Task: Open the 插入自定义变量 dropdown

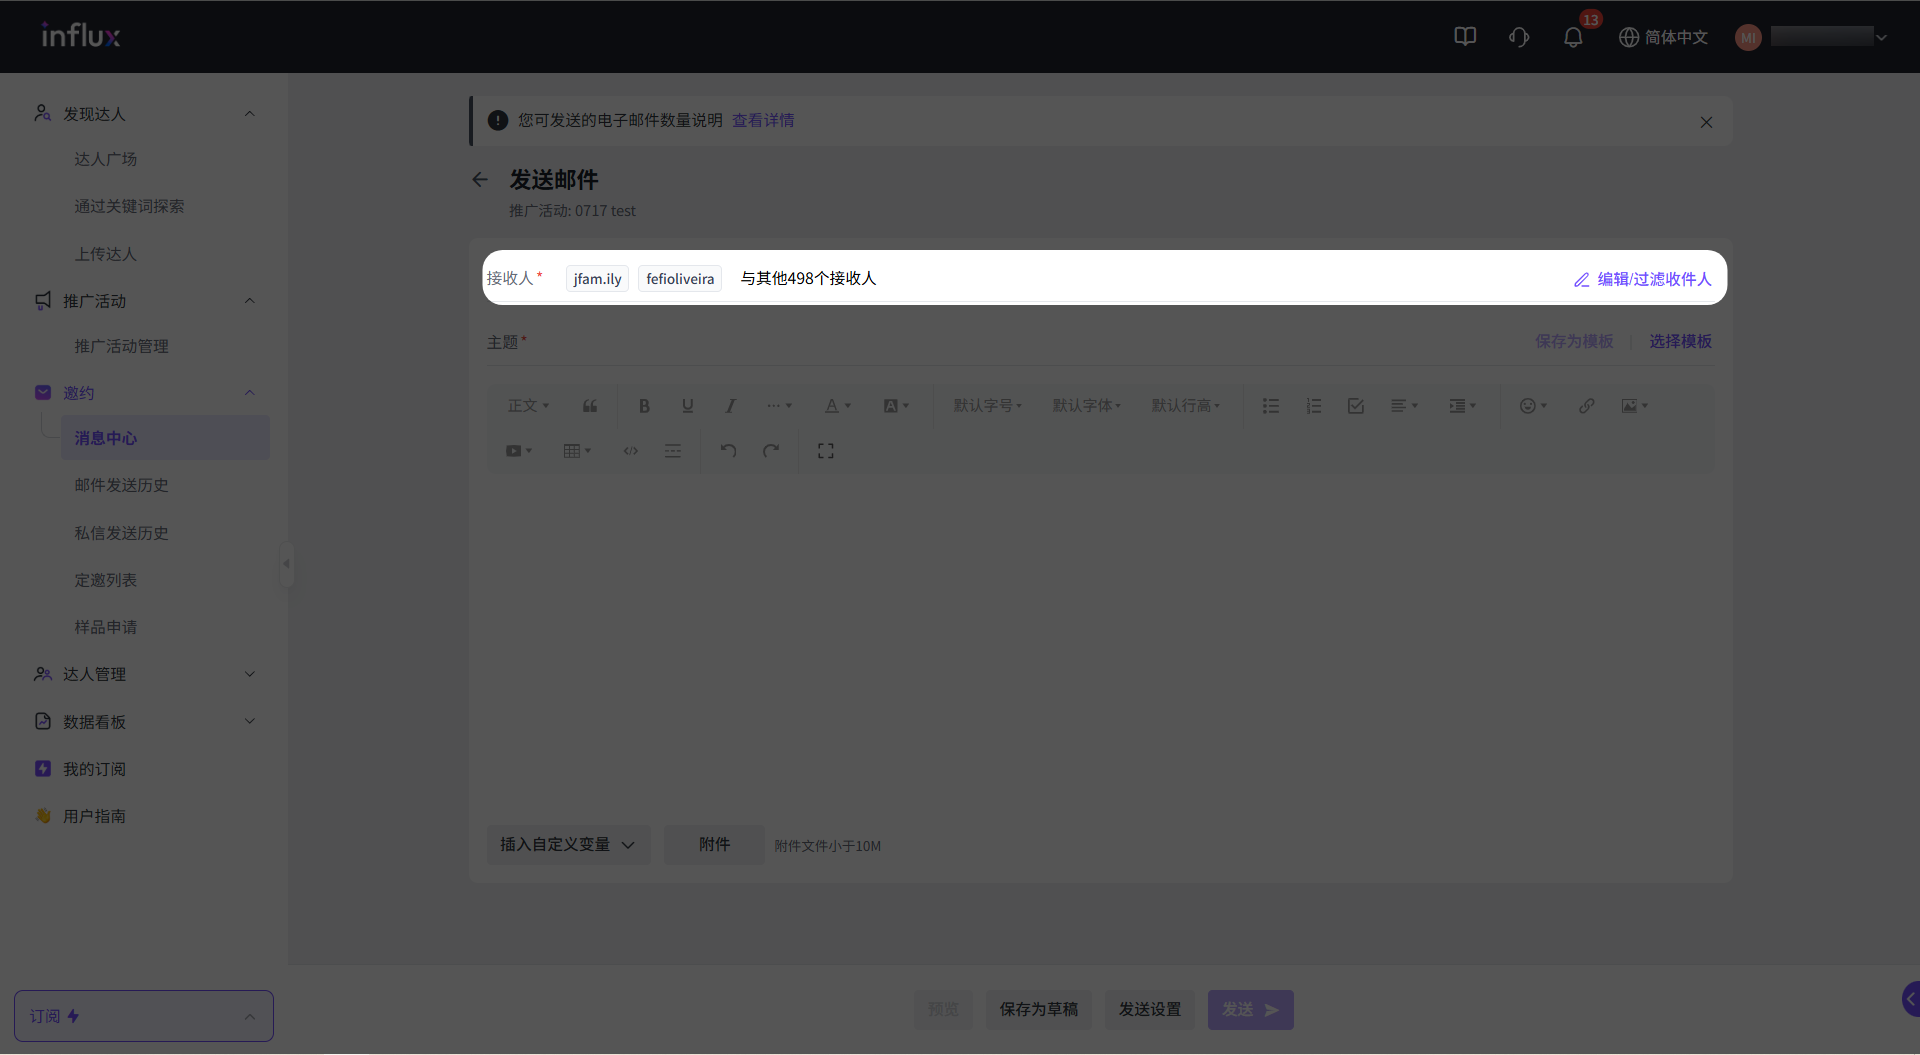Action: coord(567,845)
